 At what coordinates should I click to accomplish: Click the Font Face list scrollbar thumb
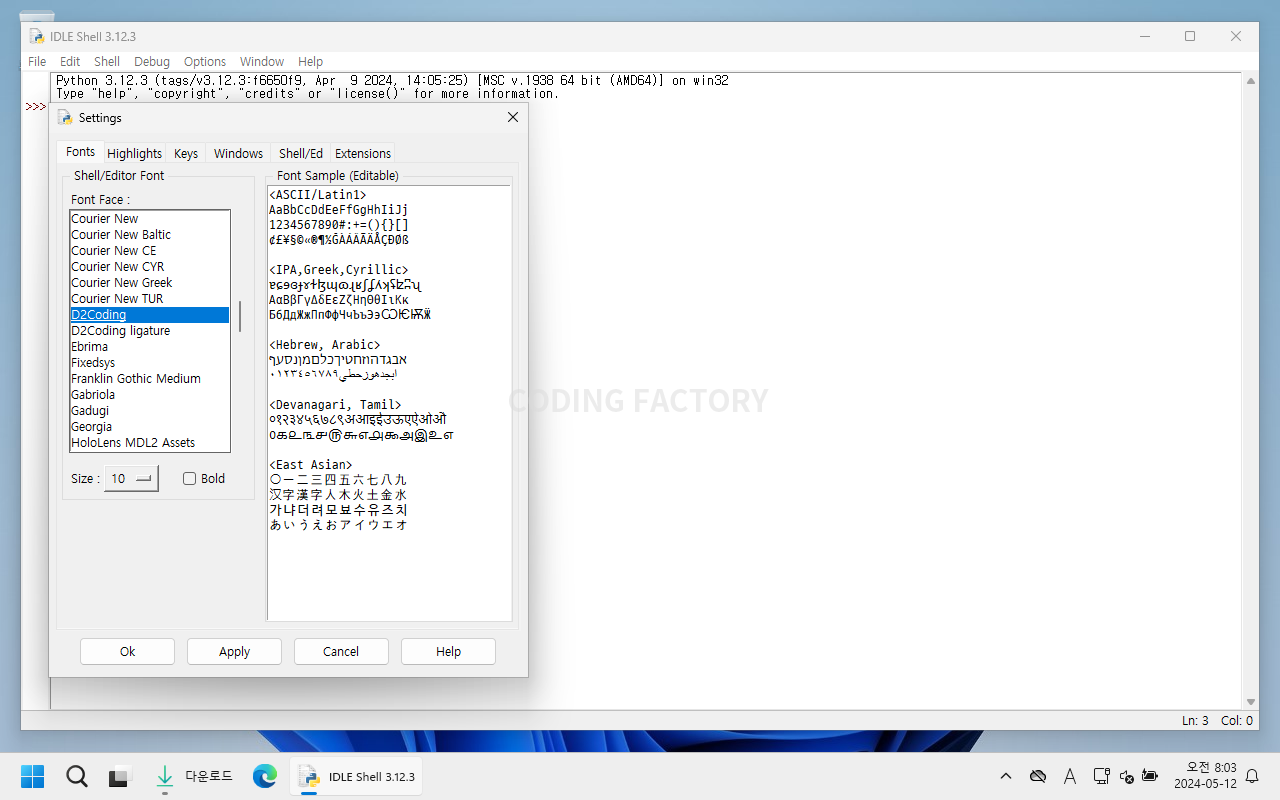(239, 315)
